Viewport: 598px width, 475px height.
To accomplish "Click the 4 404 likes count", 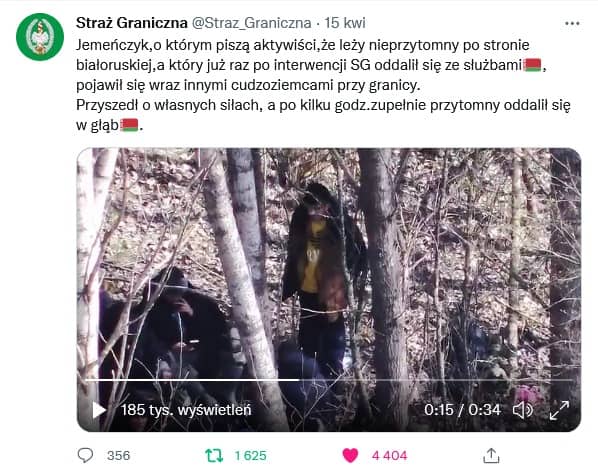I will [389, 456].
